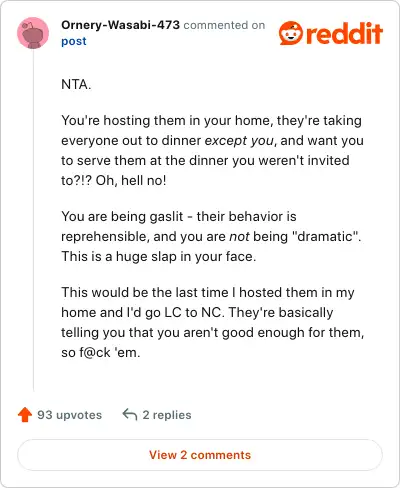Click the gray "commented on" text
The image size is (400, 488).
point(224,25)
